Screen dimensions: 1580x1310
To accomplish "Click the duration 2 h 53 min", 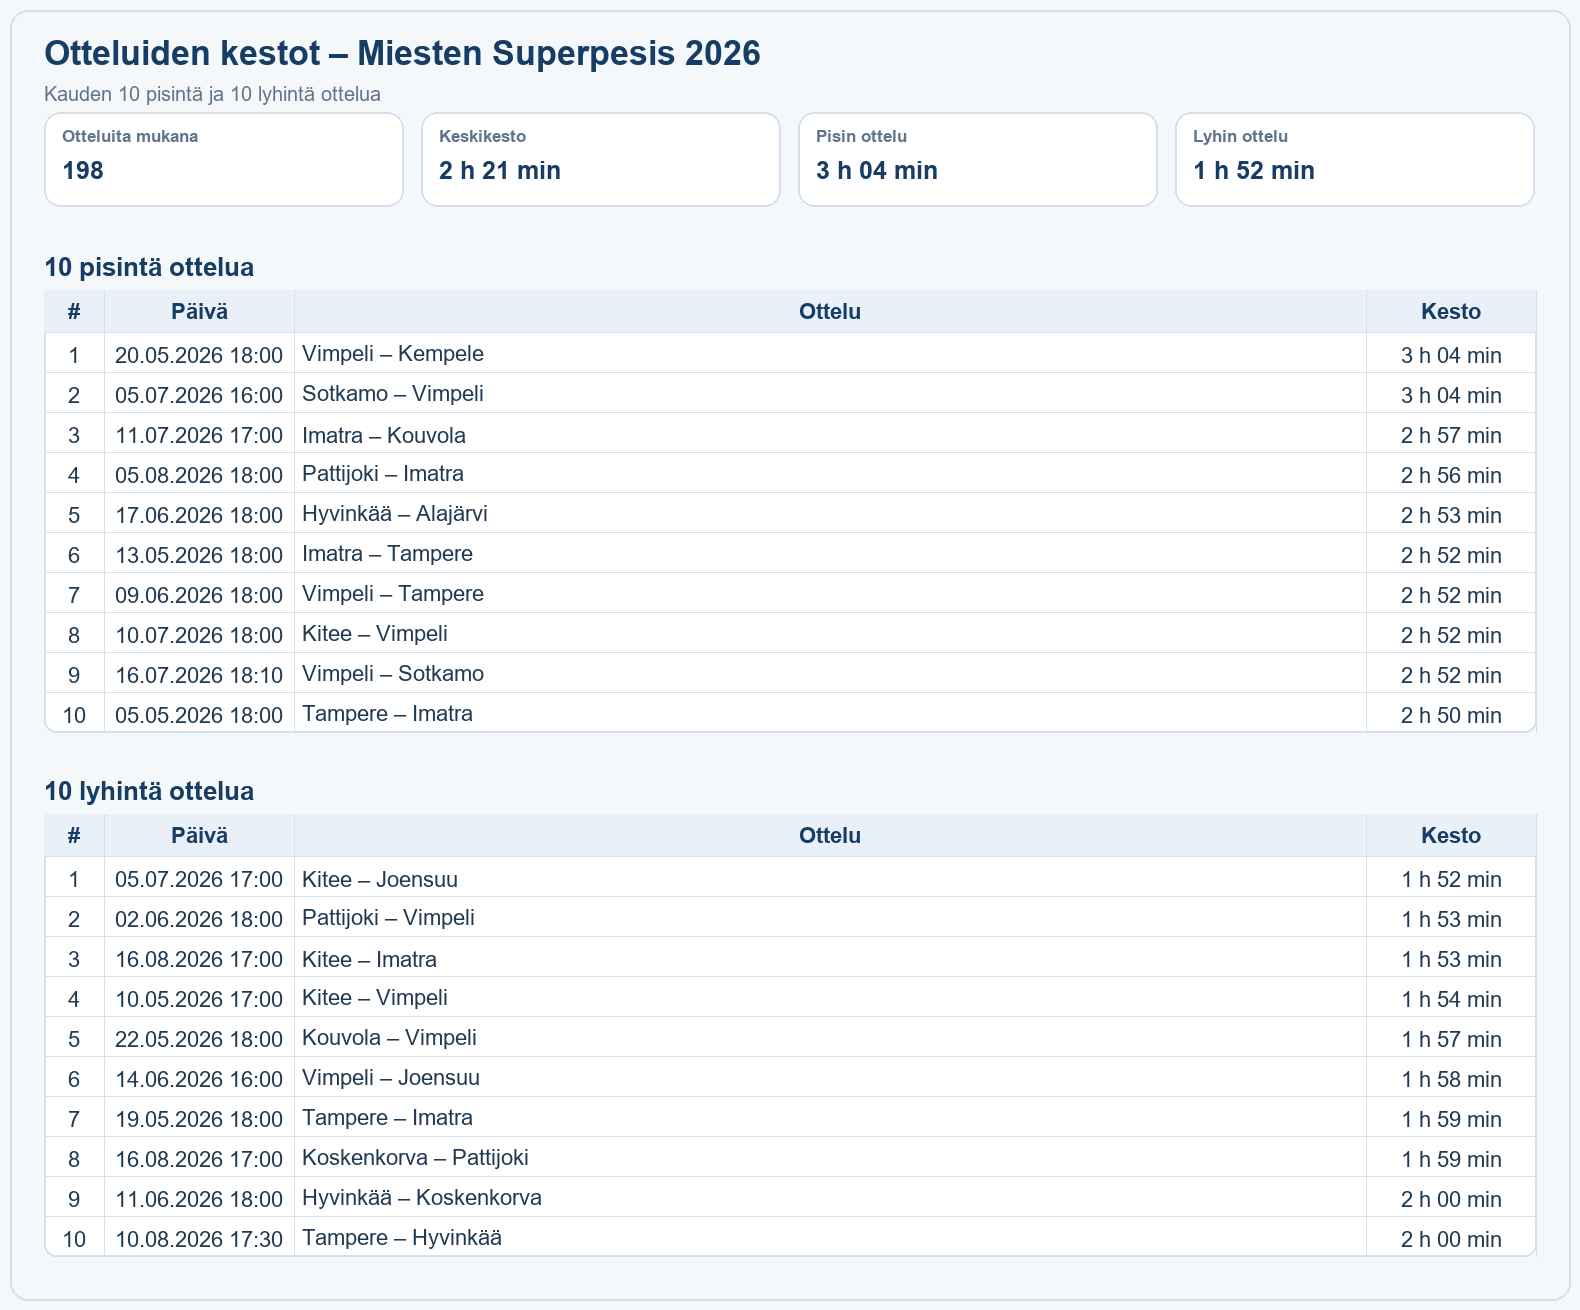I will 1451,515.
